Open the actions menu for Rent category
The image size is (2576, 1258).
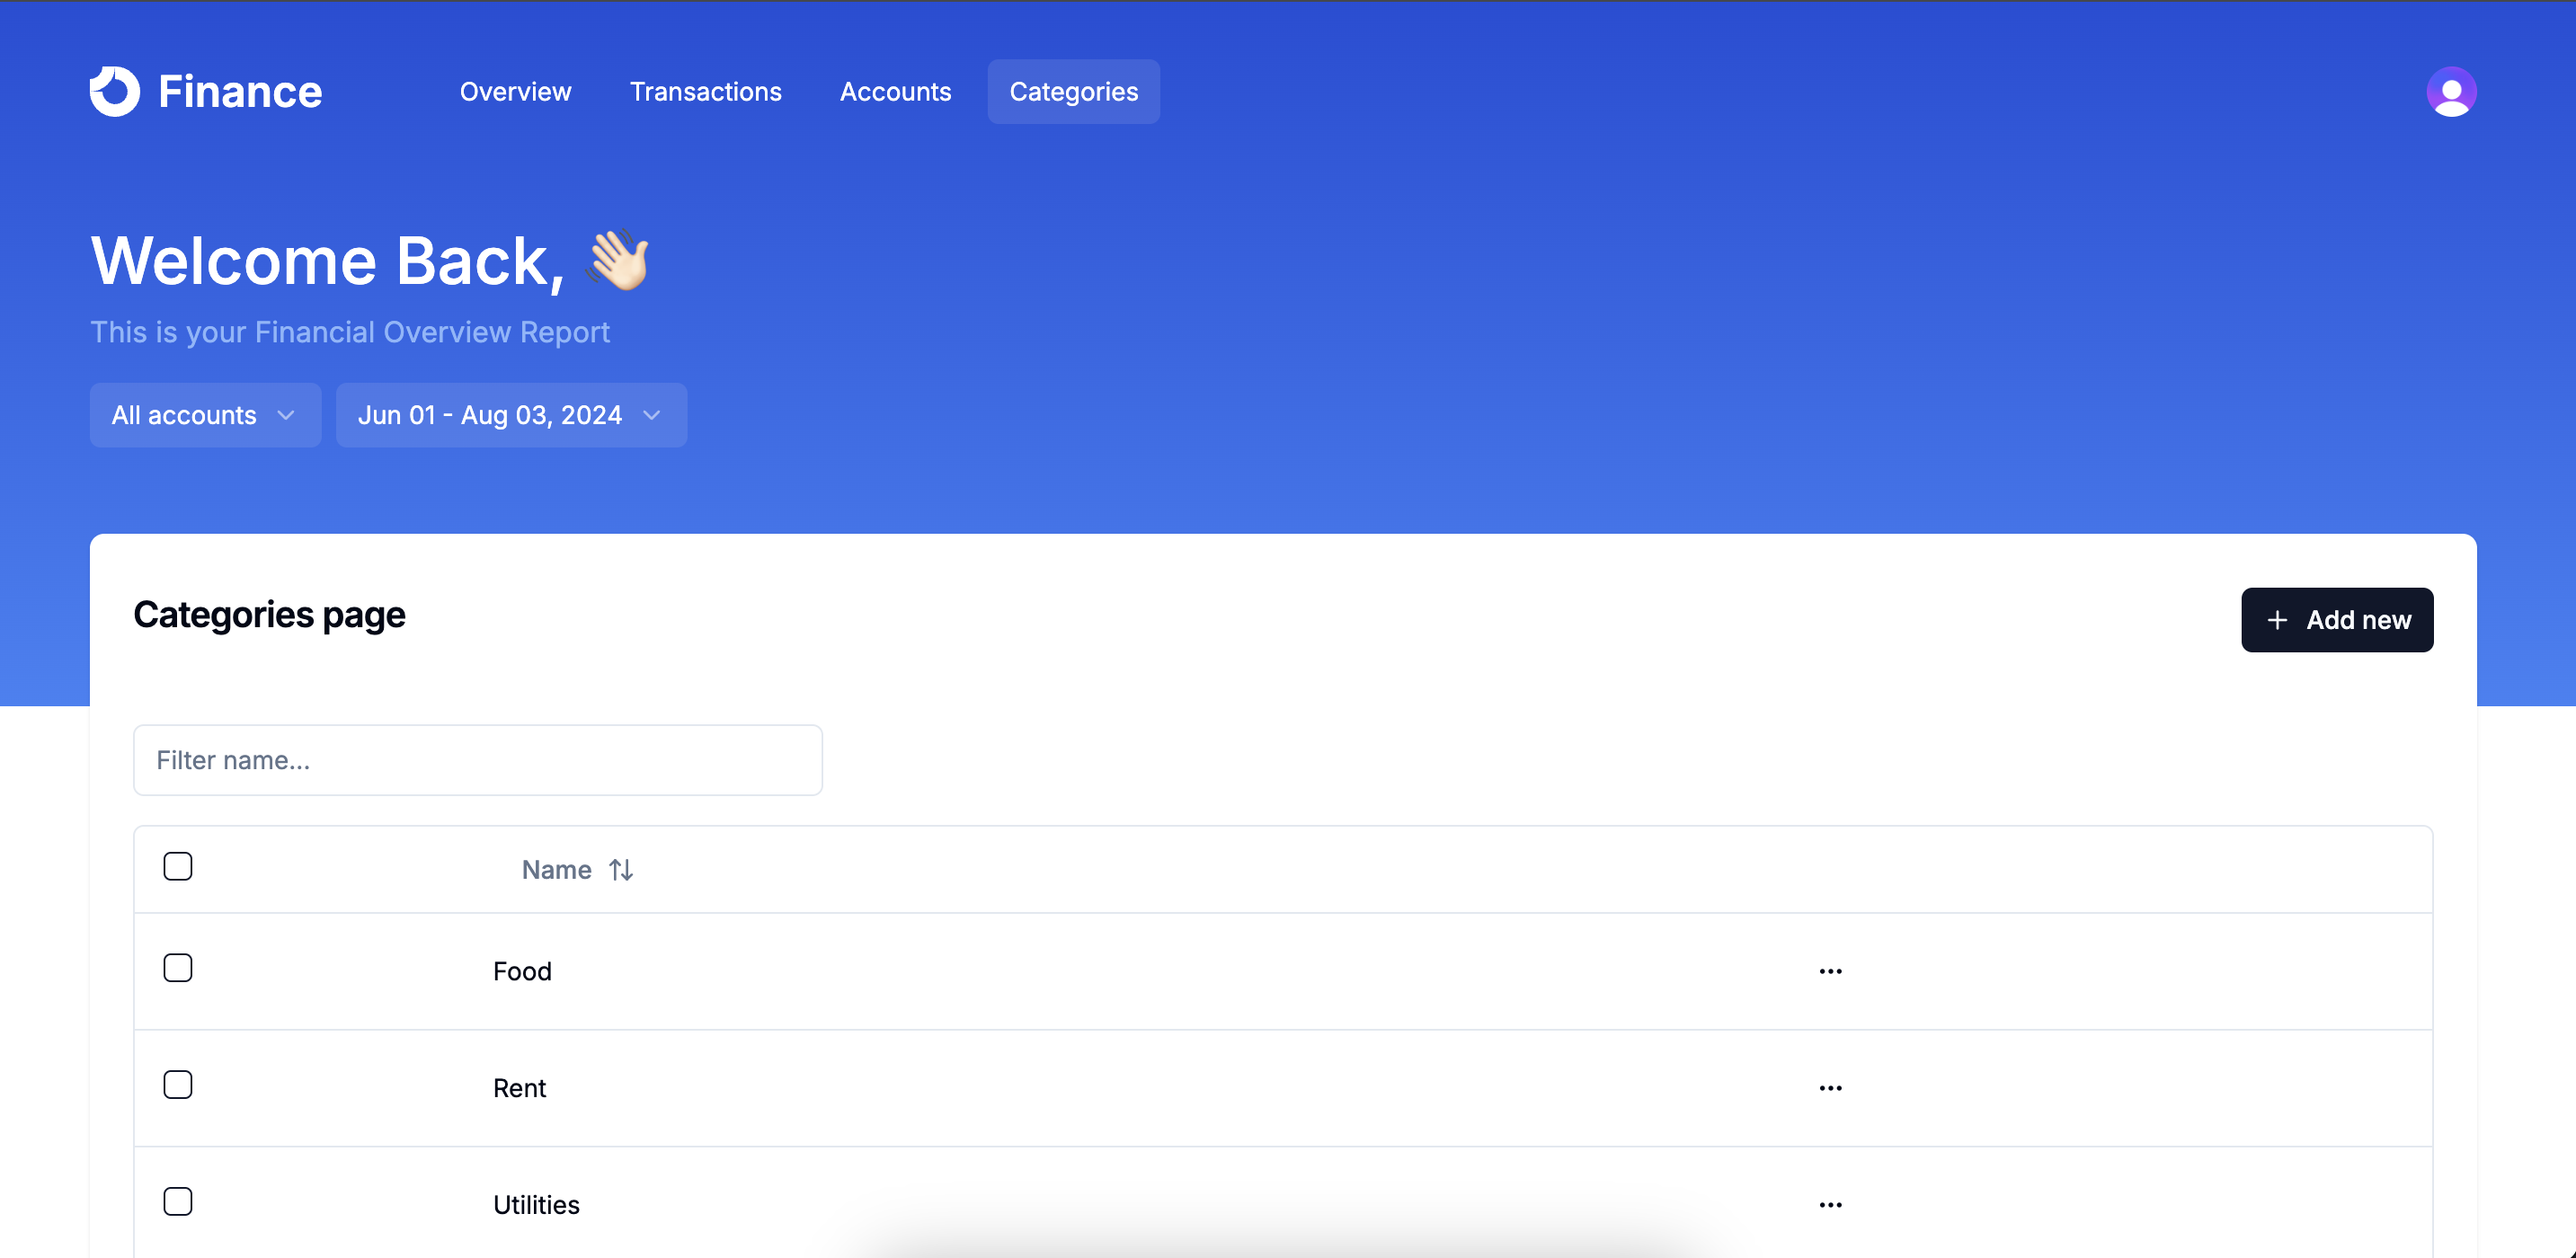pos(1831,1088)
